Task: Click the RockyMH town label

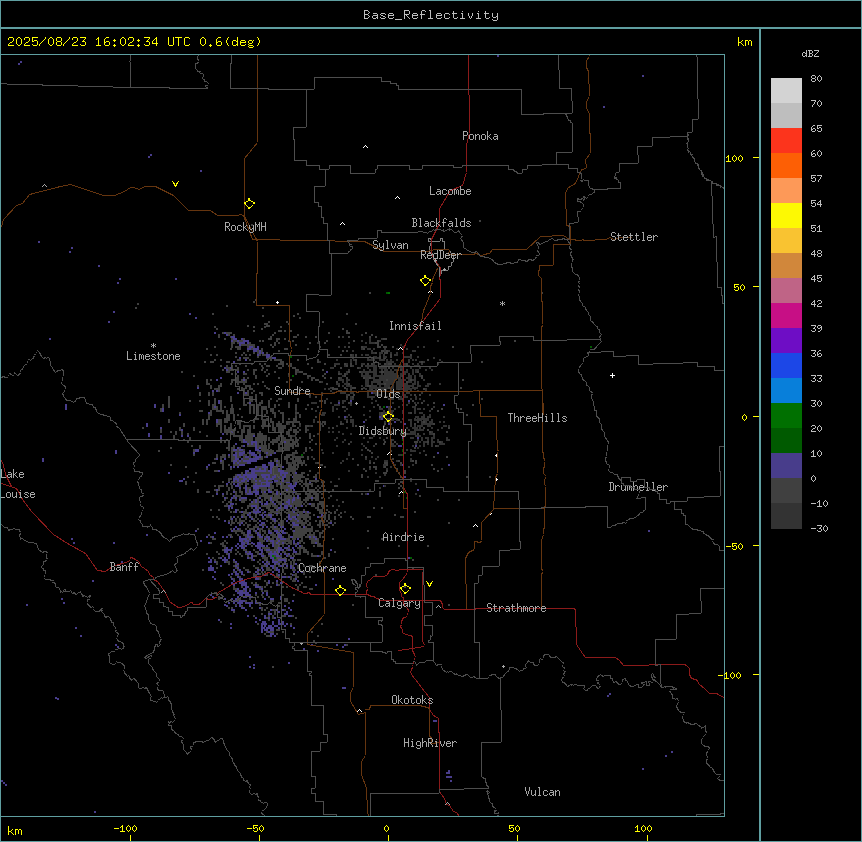Action: point(245,227)
